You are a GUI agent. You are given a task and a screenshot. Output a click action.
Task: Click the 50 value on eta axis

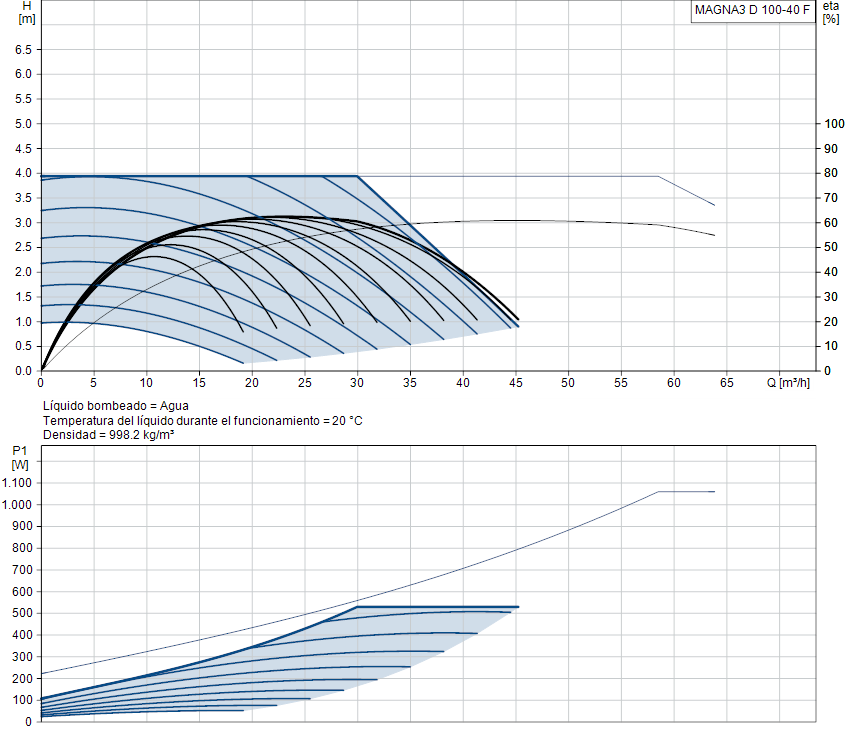(831, 247)
